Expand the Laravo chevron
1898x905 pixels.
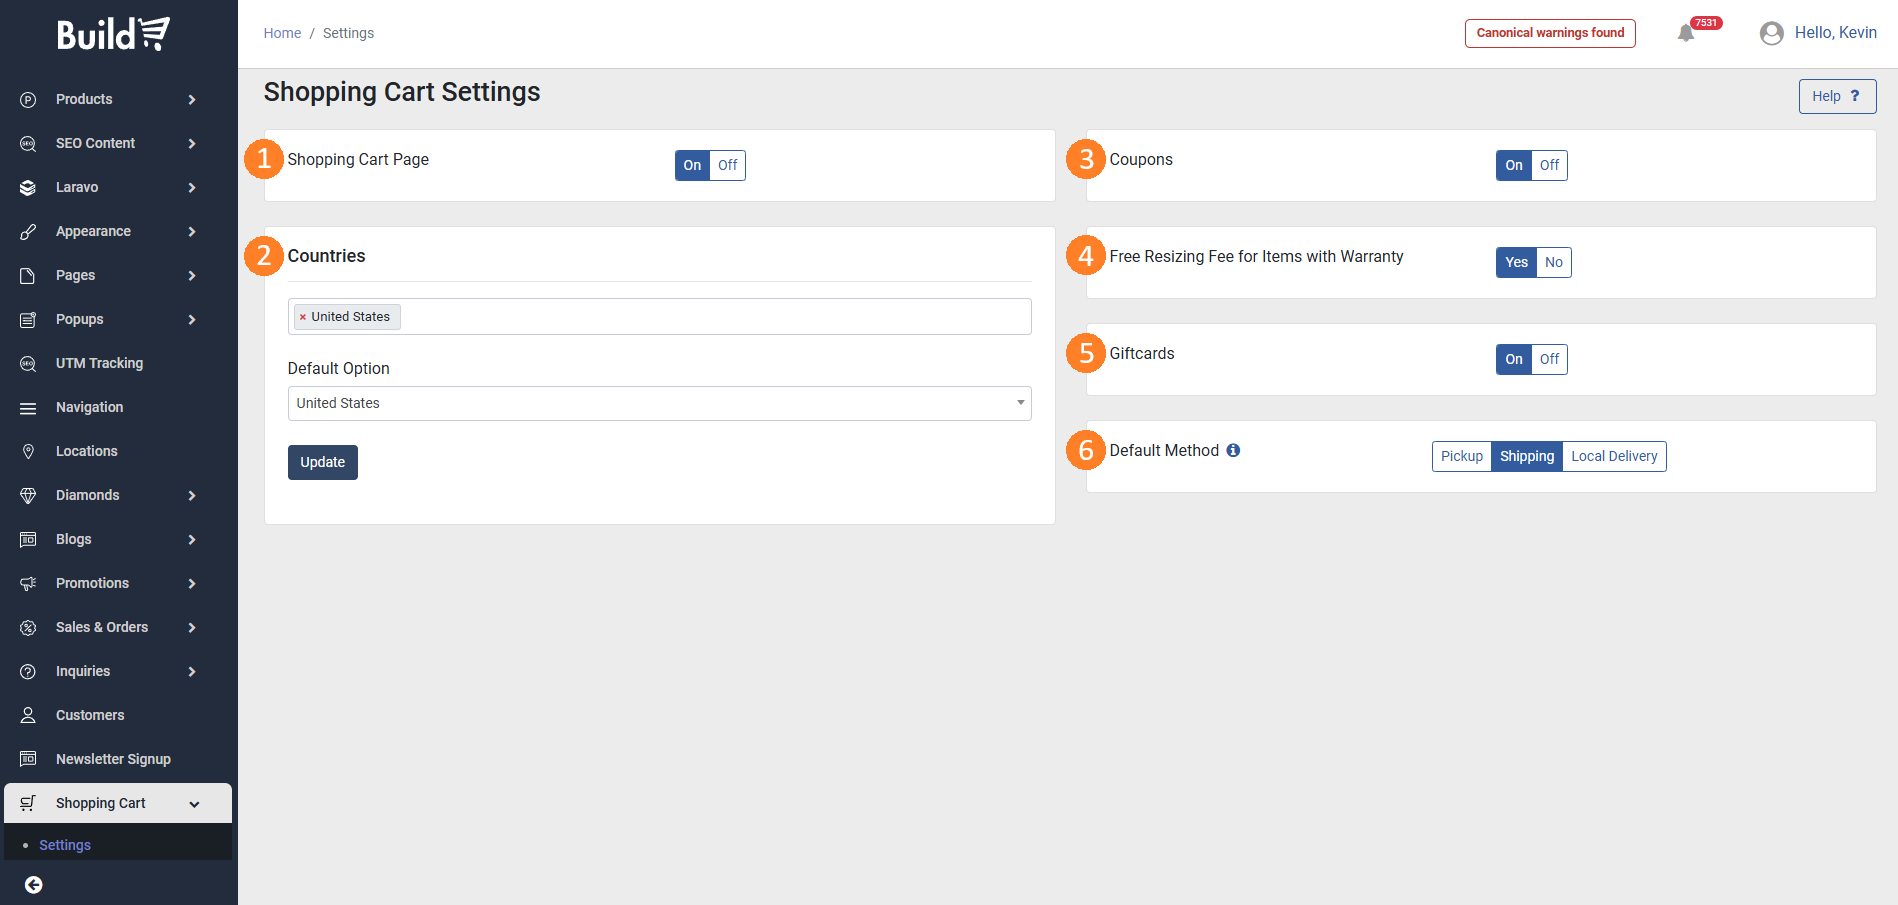click(x=192, y=187)
